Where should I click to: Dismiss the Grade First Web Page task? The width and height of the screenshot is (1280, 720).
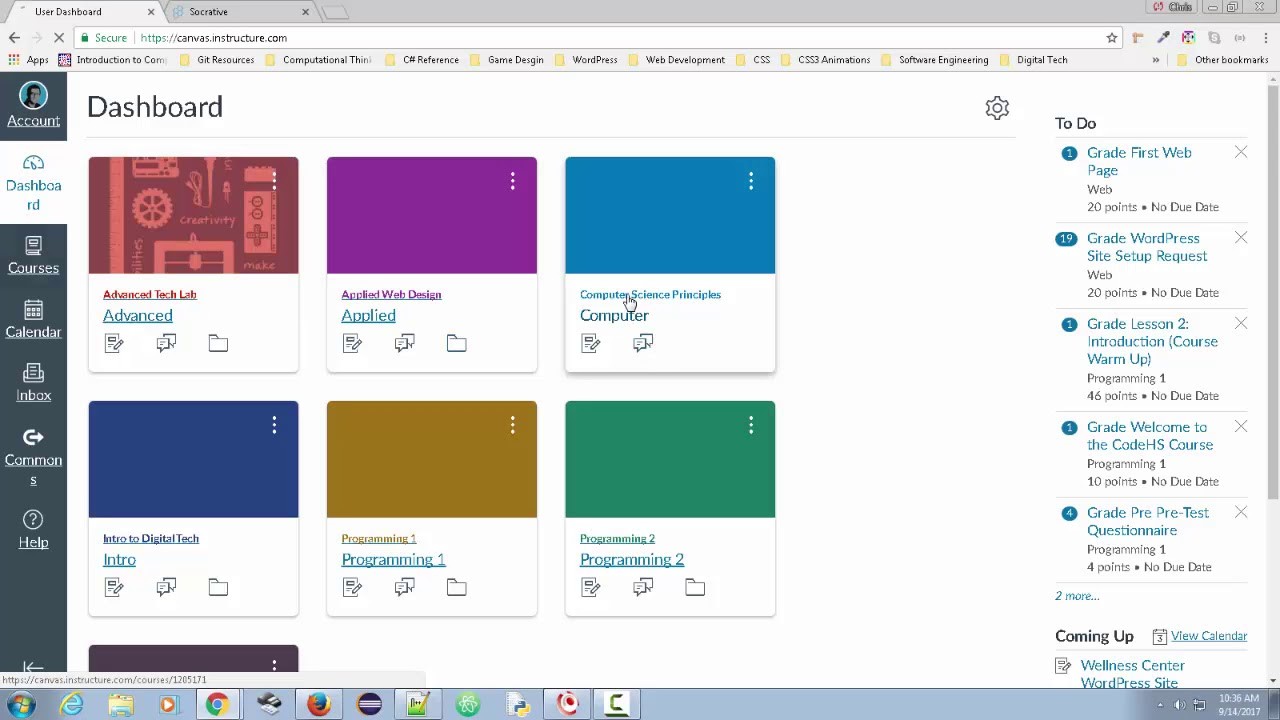coord(1241,152)
